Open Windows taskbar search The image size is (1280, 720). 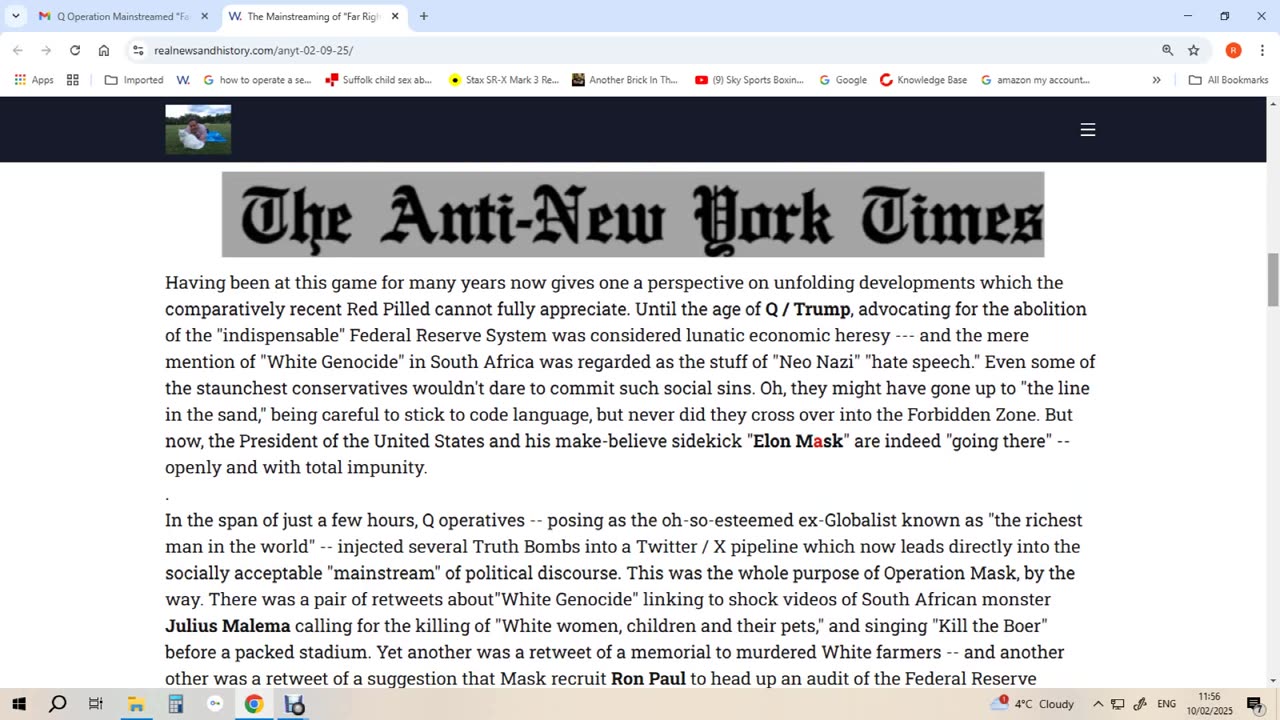[58, 704]
